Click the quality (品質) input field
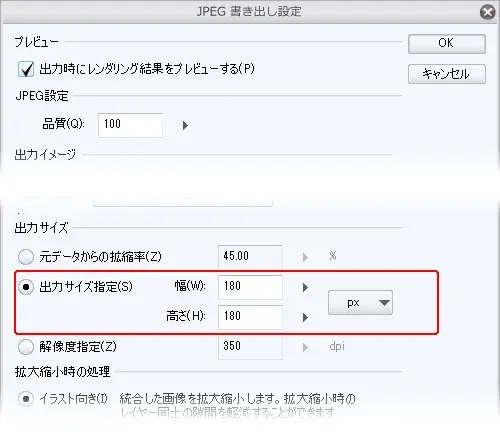This screenshot has width=500, height=436. tap(130, 125)
